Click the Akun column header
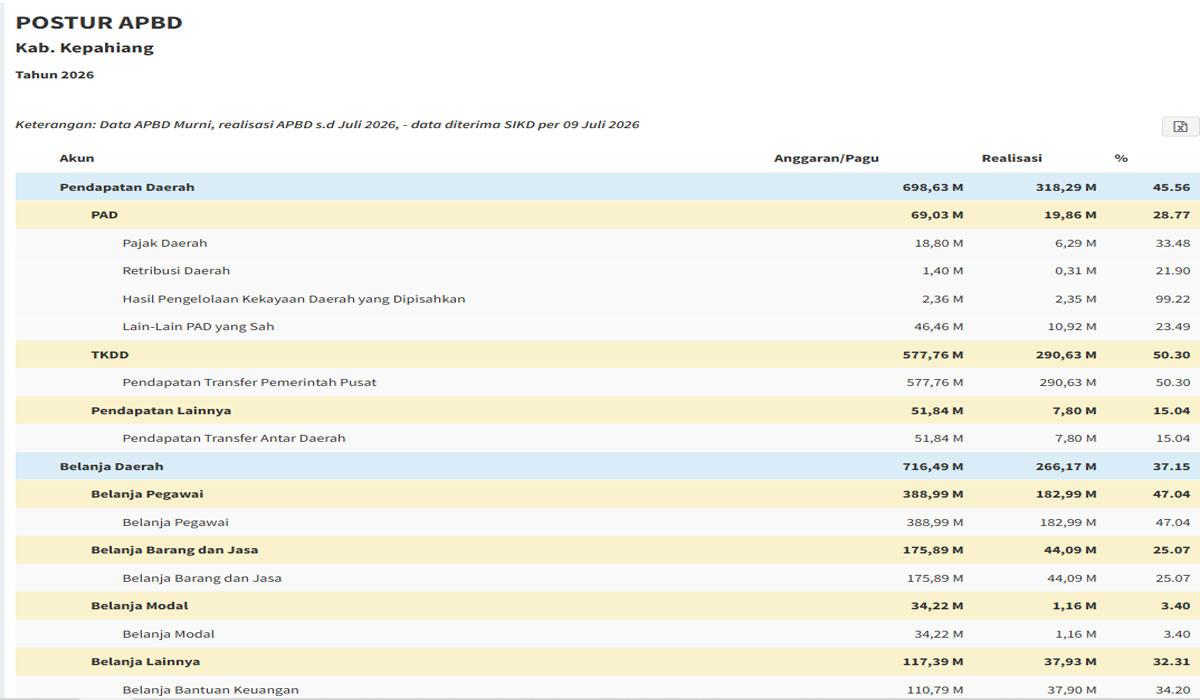Screen dimensions: 1200x700 [x=77, y=158]
